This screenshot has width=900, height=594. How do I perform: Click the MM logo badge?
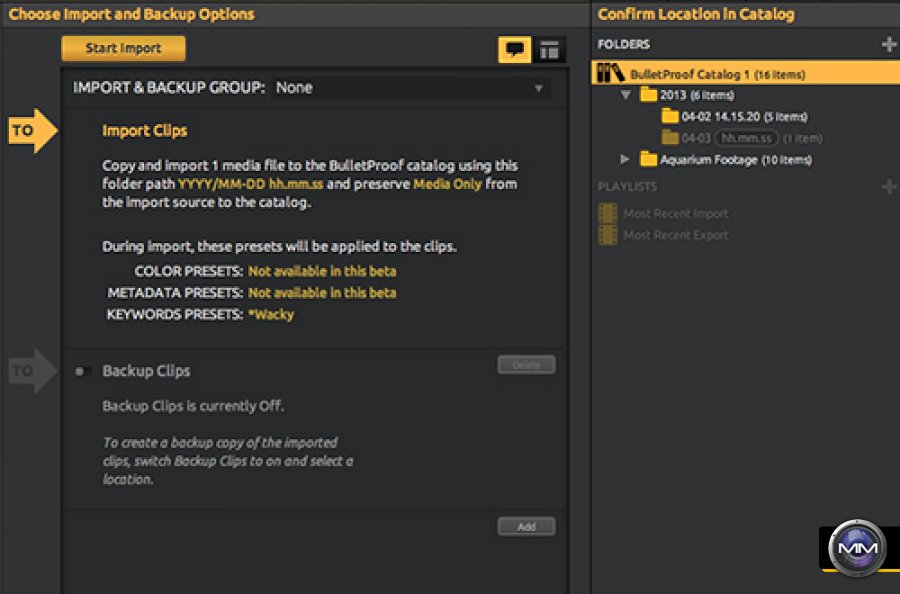859,546
